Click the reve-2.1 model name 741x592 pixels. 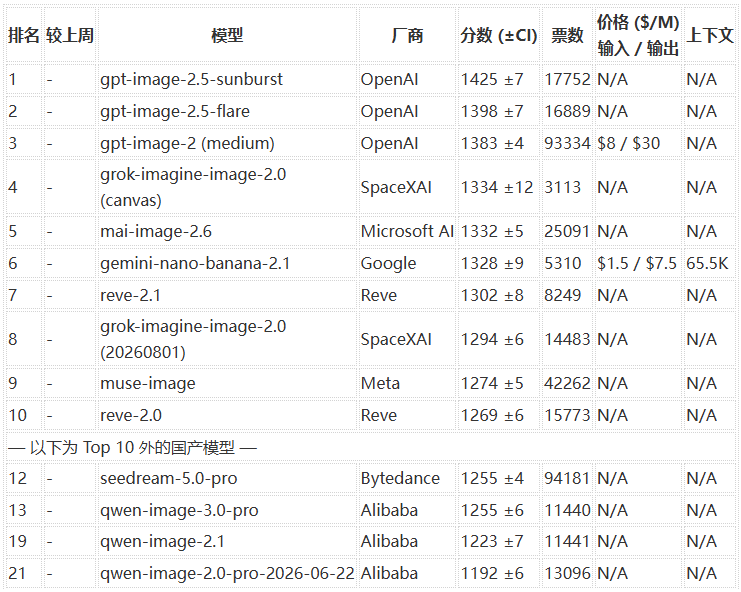point(130,295)
